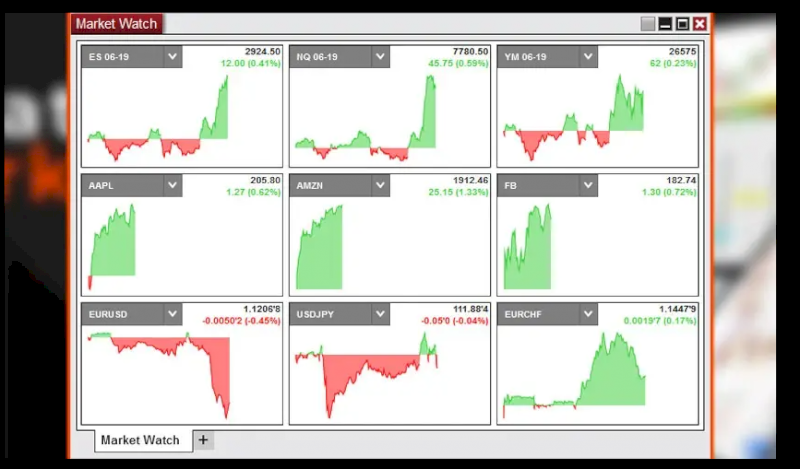
Task: Expand the AAPL symbol dropdown arrow
Action: click(172, 185)
